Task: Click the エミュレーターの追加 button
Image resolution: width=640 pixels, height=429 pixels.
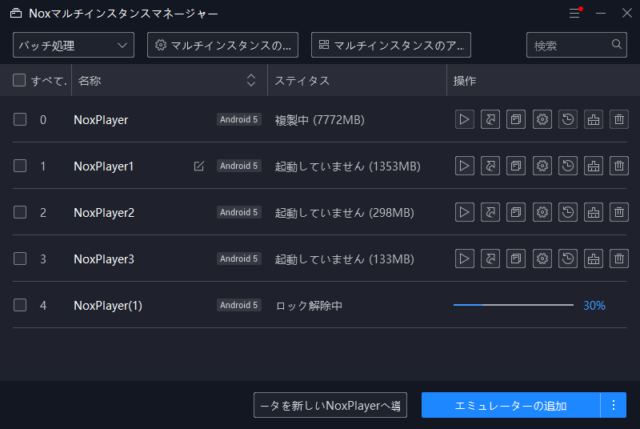Action: pos(510,405)
